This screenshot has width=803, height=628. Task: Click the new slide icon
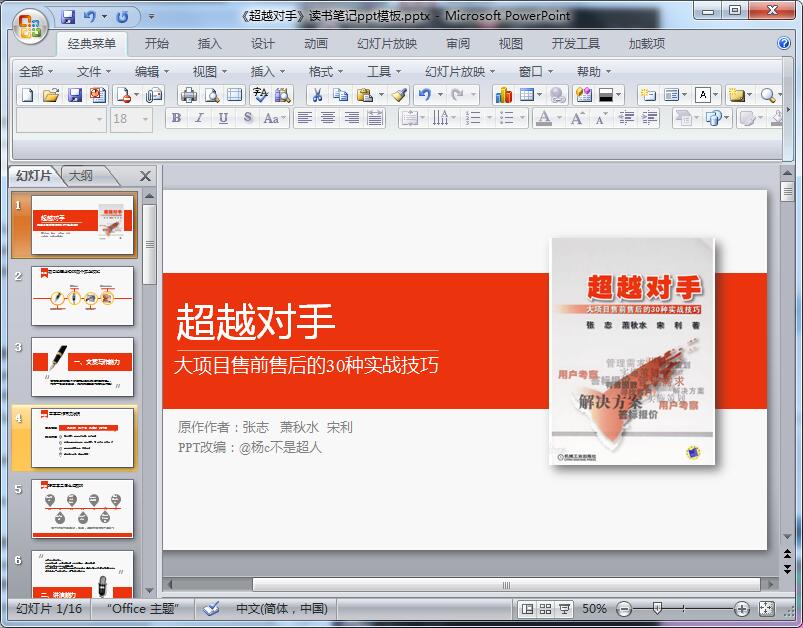(648, 95)
